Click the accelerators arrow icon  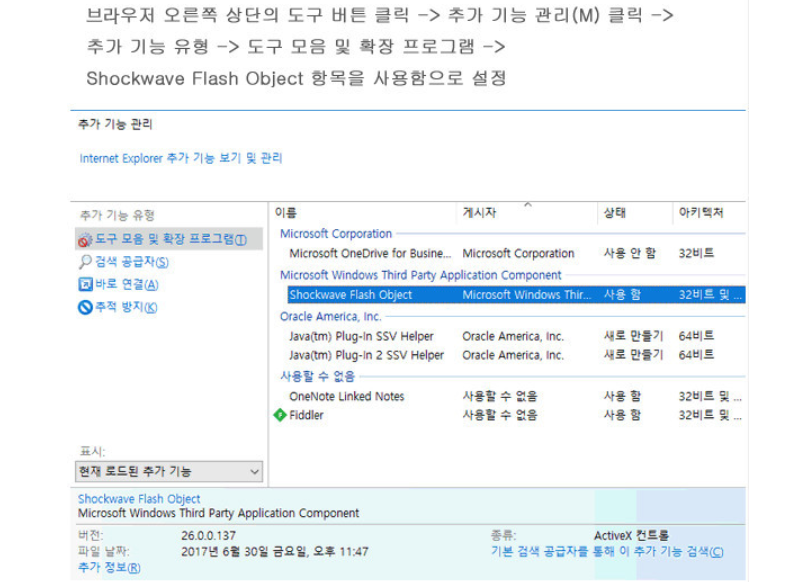pos(85,284)
